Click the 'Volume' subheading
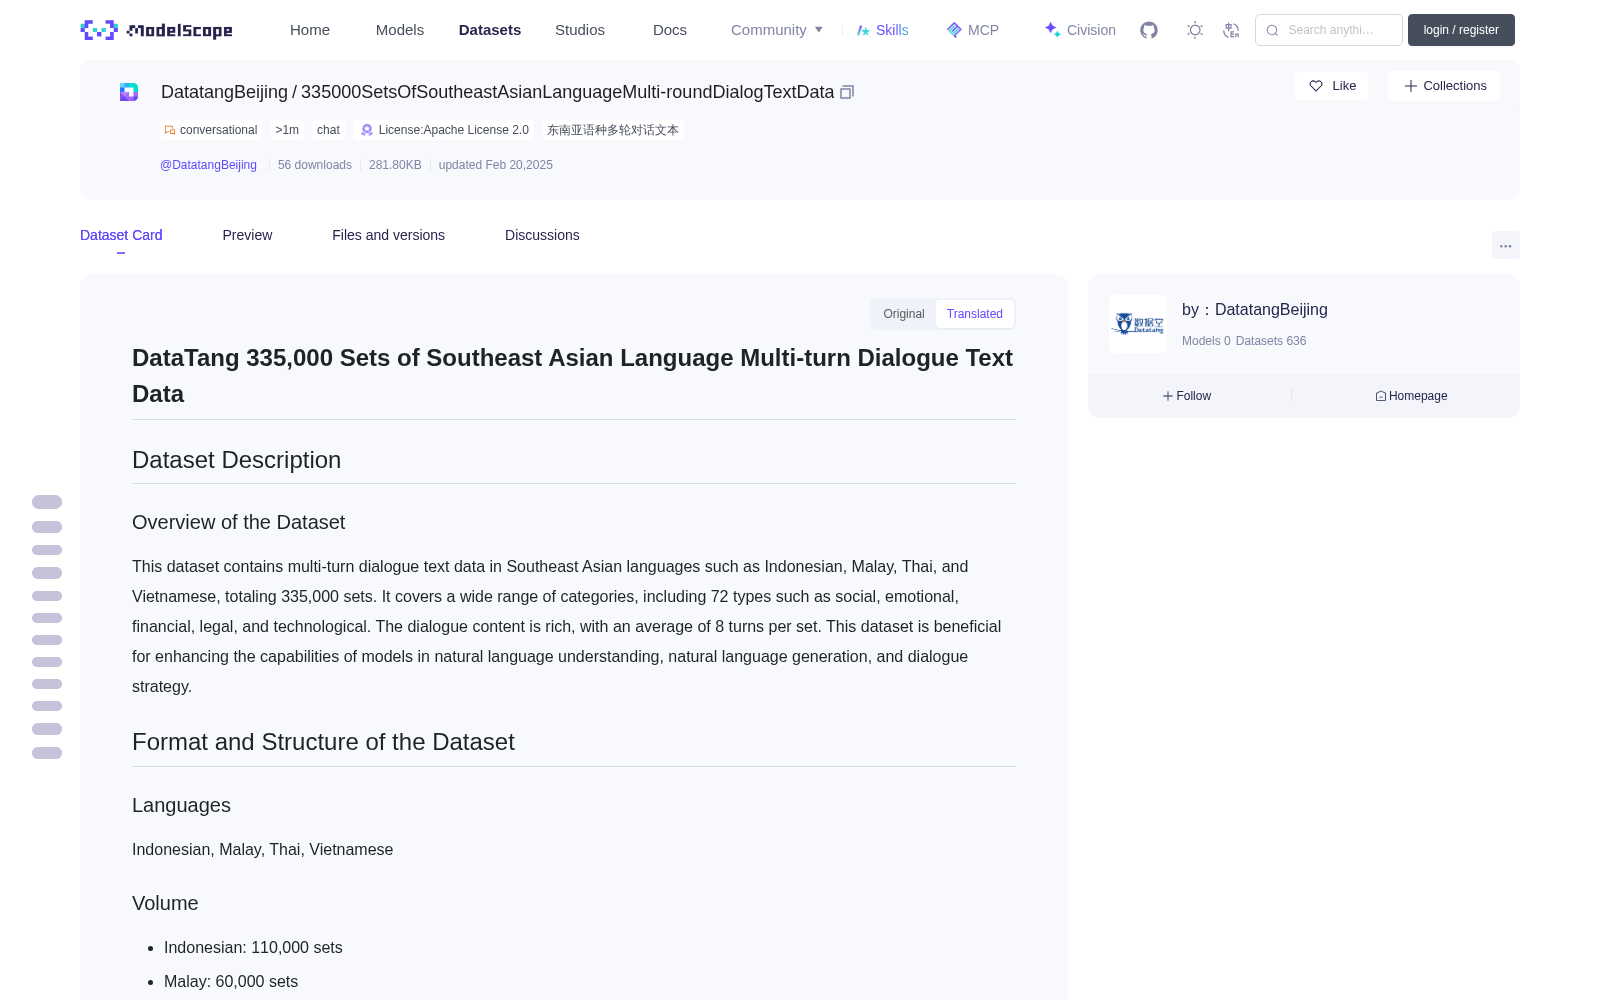Viewport: 1600px width, 1000px height. 165,903
